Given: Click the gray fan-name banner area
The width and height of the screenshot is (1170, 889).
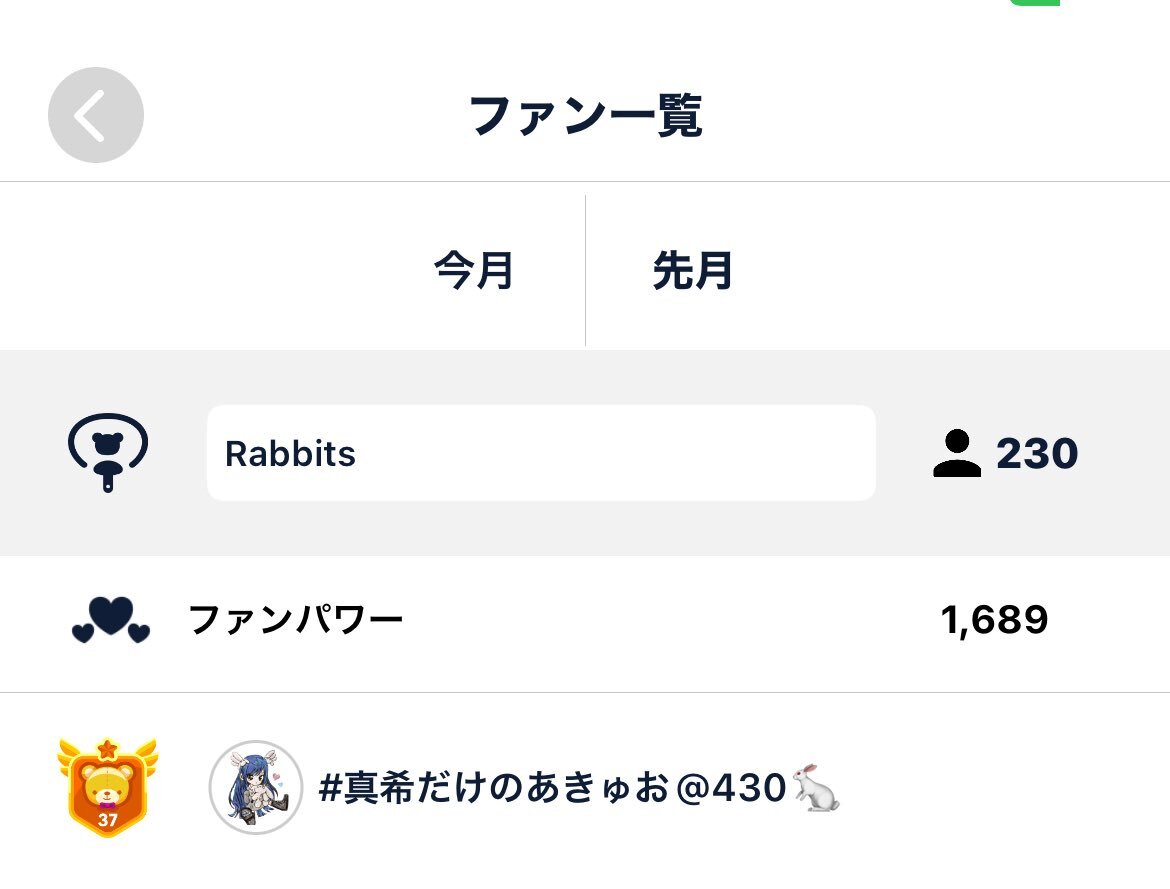Looking at the screenshot, I should point(585,453).
